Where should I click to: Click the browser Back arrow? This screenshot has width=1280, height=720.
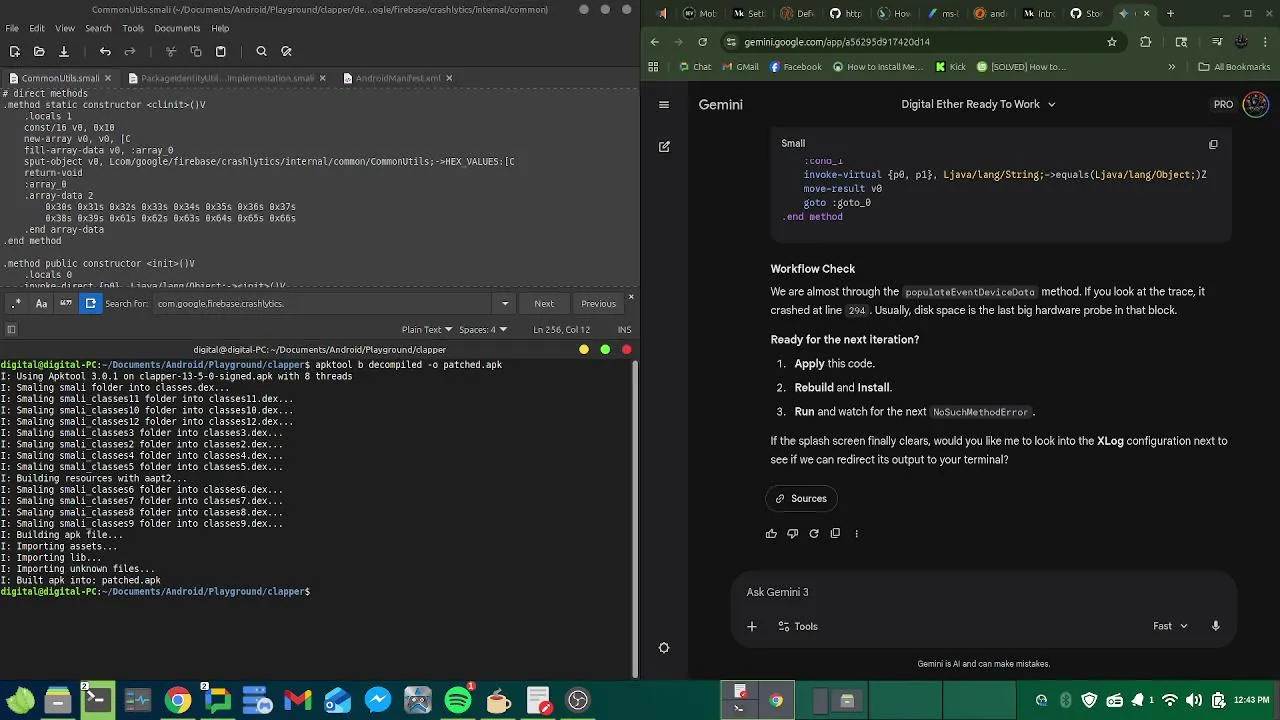click(655, 42)
